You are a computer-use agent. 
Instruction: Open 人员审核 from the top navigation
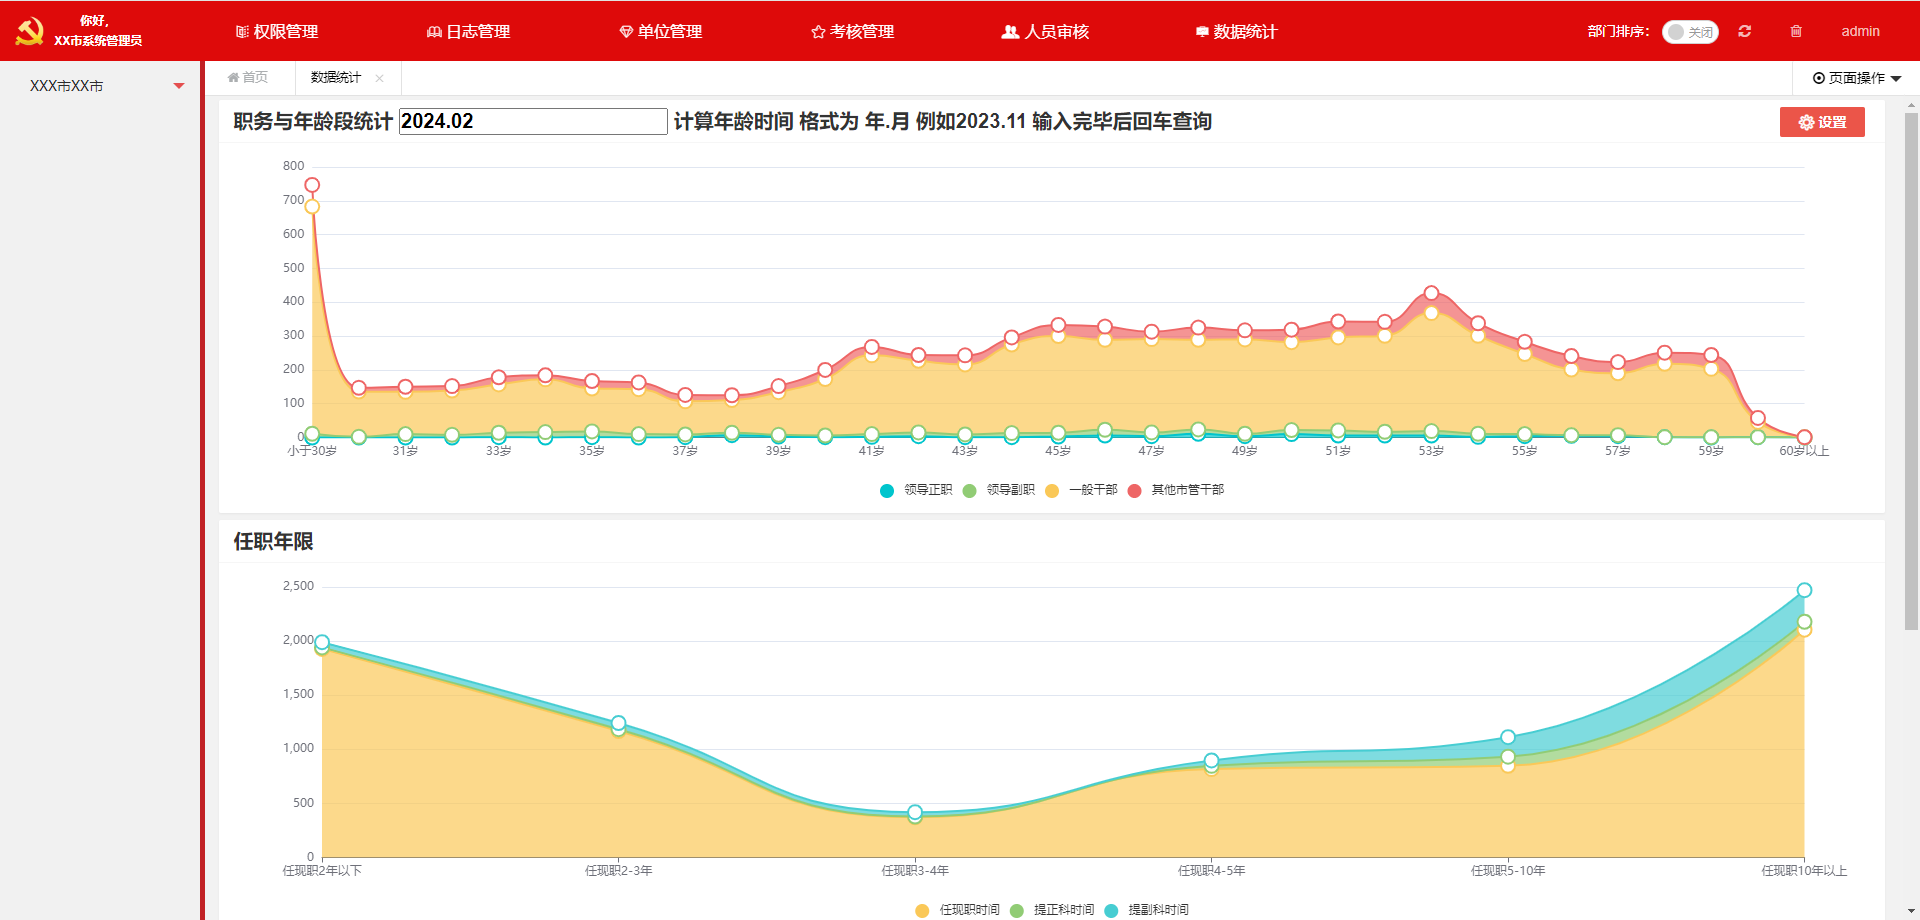click(x=1045, y=32)
